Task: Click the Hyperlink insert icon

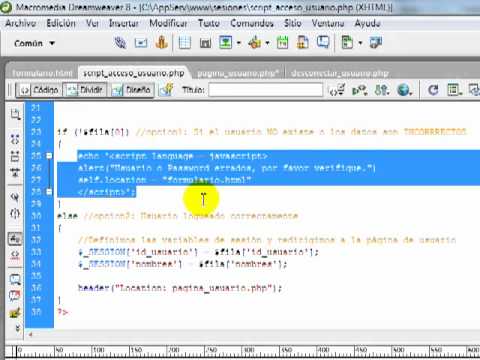Action: (120, 43)
